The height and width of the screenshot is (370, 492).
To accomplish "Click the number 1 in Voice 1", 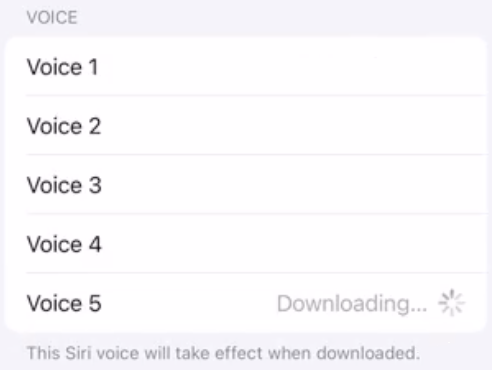I will tap(93, 67).
